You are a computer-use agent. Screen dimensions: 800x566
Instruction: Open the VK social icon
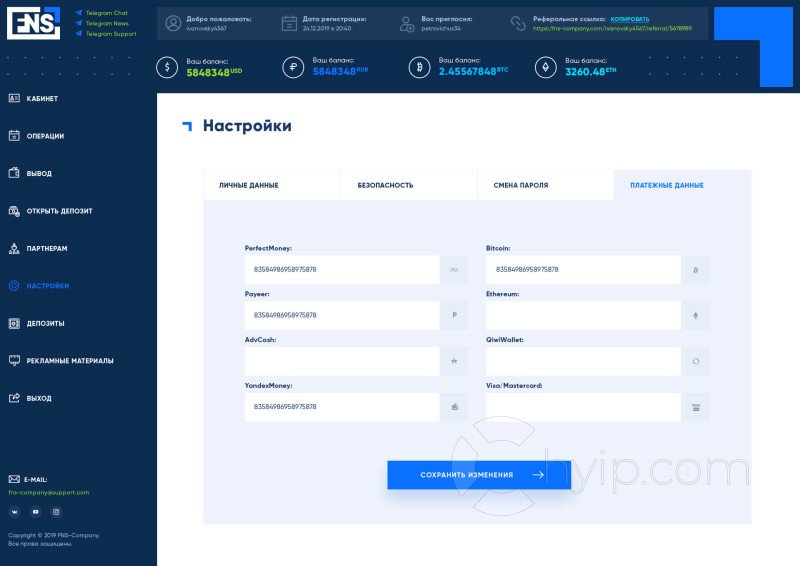coord(15,512)
